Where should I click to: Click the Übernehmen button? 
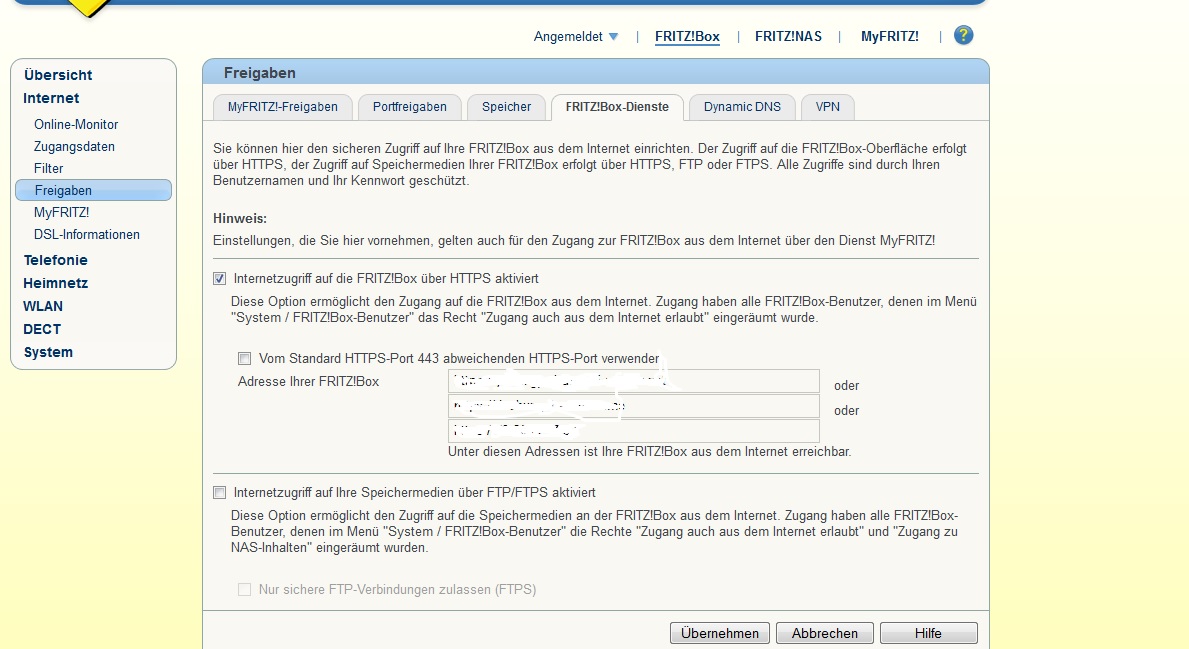click(x=720, y=633)
